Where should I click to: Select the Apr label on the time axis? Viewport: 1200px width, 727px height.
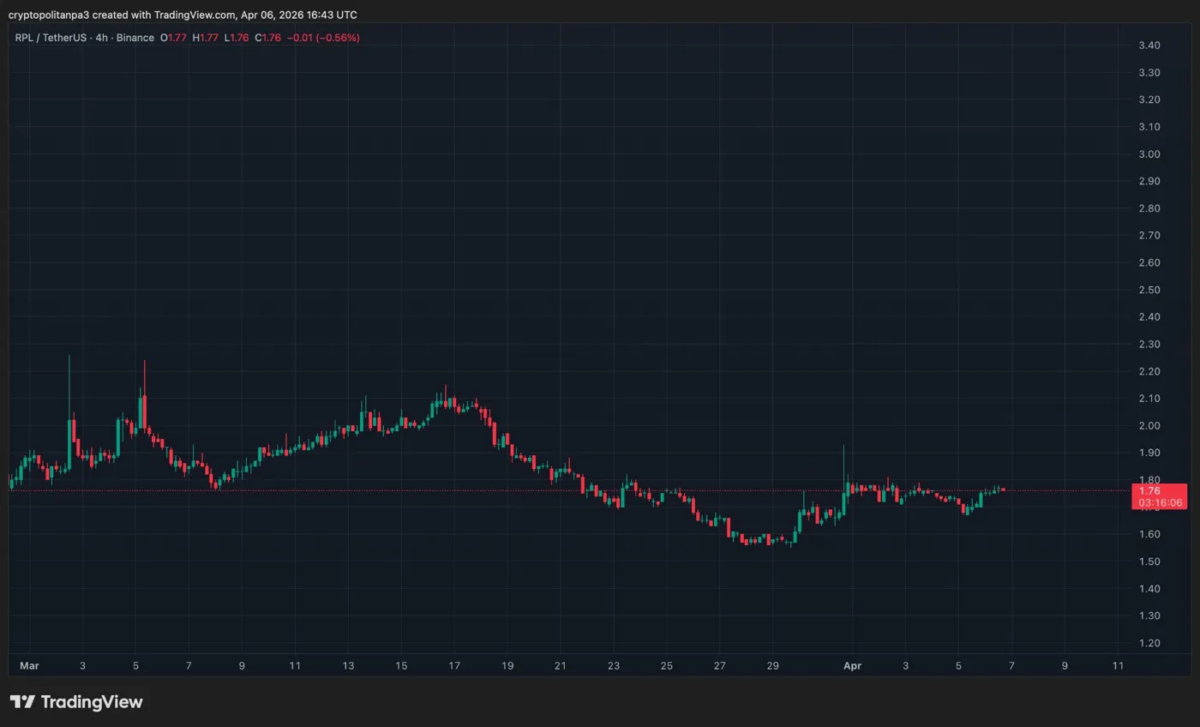pos(852,665)
